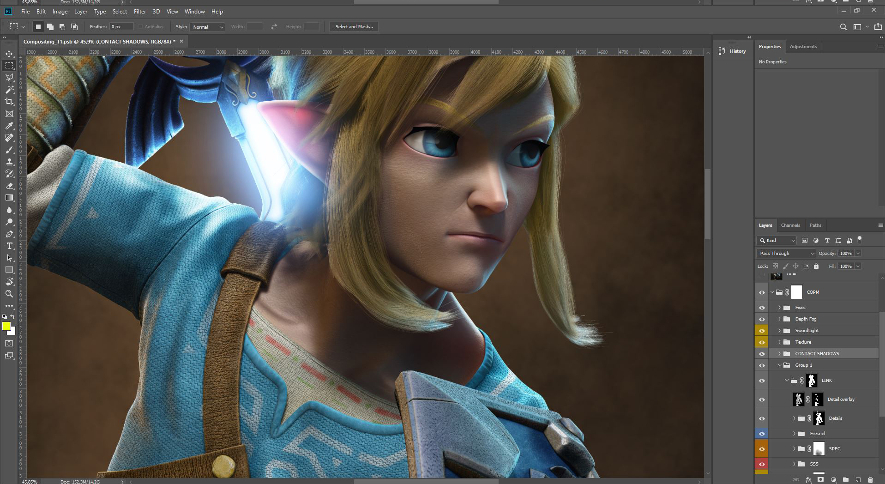This screenshot has height=484, width=885.
Task: Select the Healing Brush tool
Action: point(9,138)
